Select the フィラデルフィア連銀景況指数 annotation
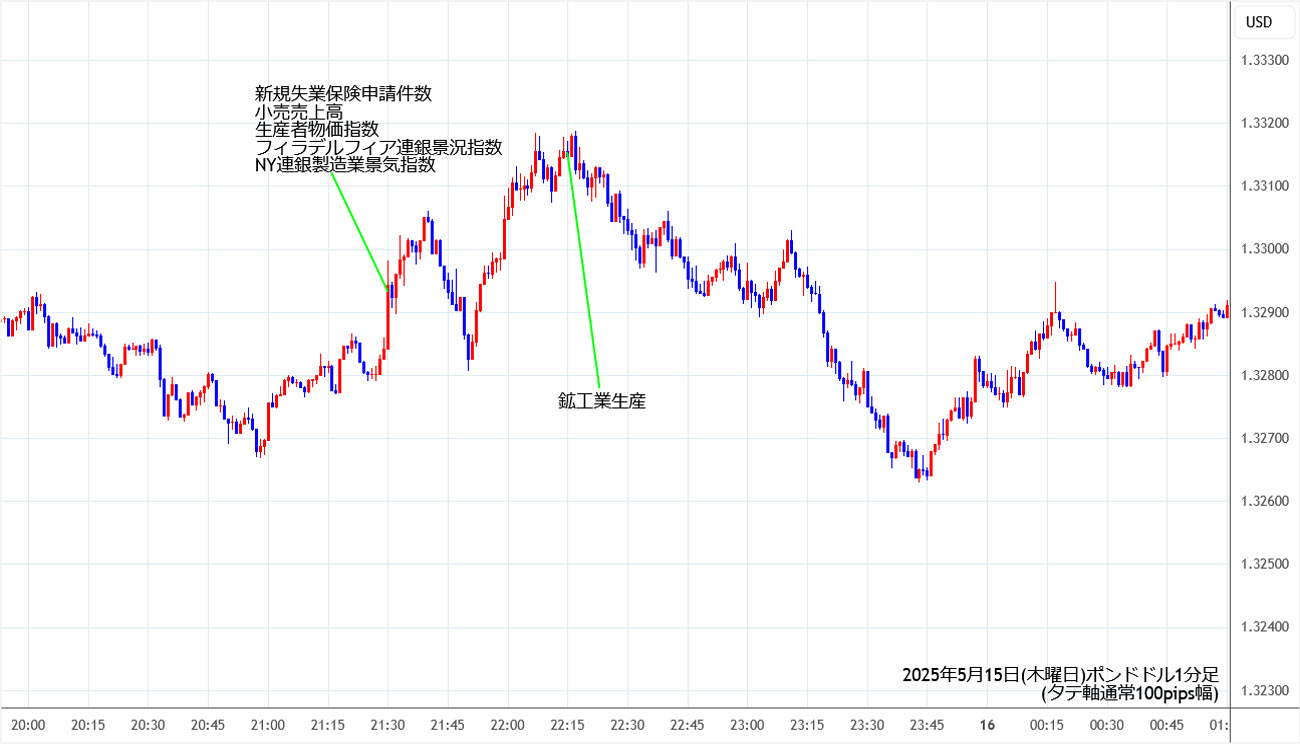This screenshot has height=745, width=1300. [x=379, y=148]
